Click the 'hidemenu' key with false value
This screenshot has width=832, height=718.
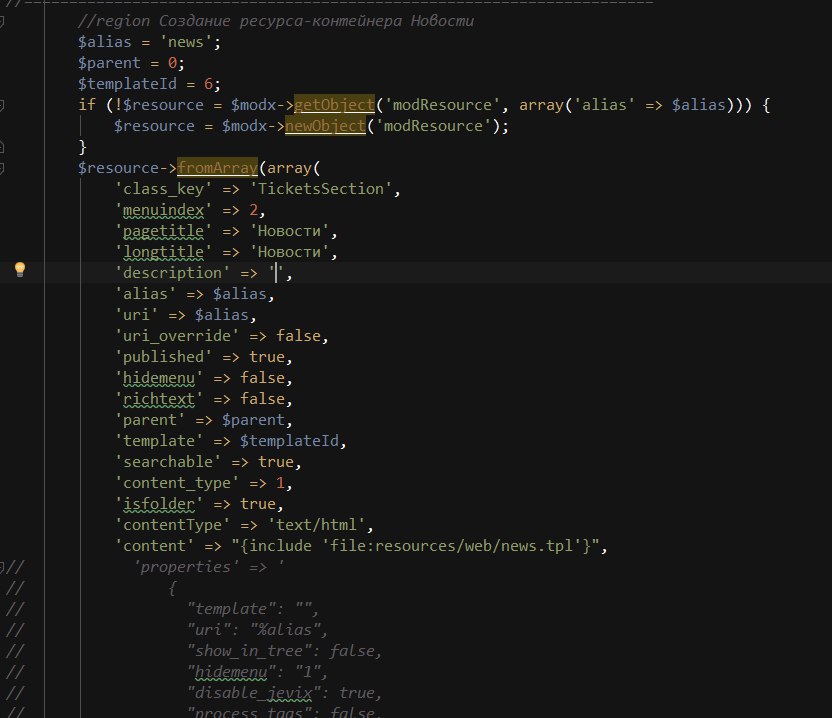pos(159,378)
